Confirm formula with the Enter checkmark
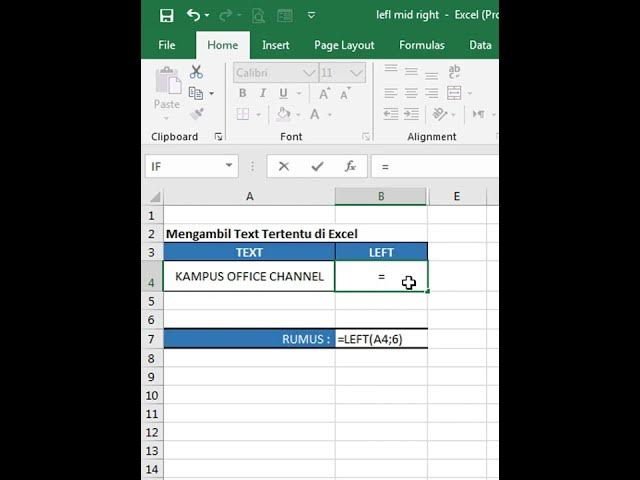 click(317, 166)
